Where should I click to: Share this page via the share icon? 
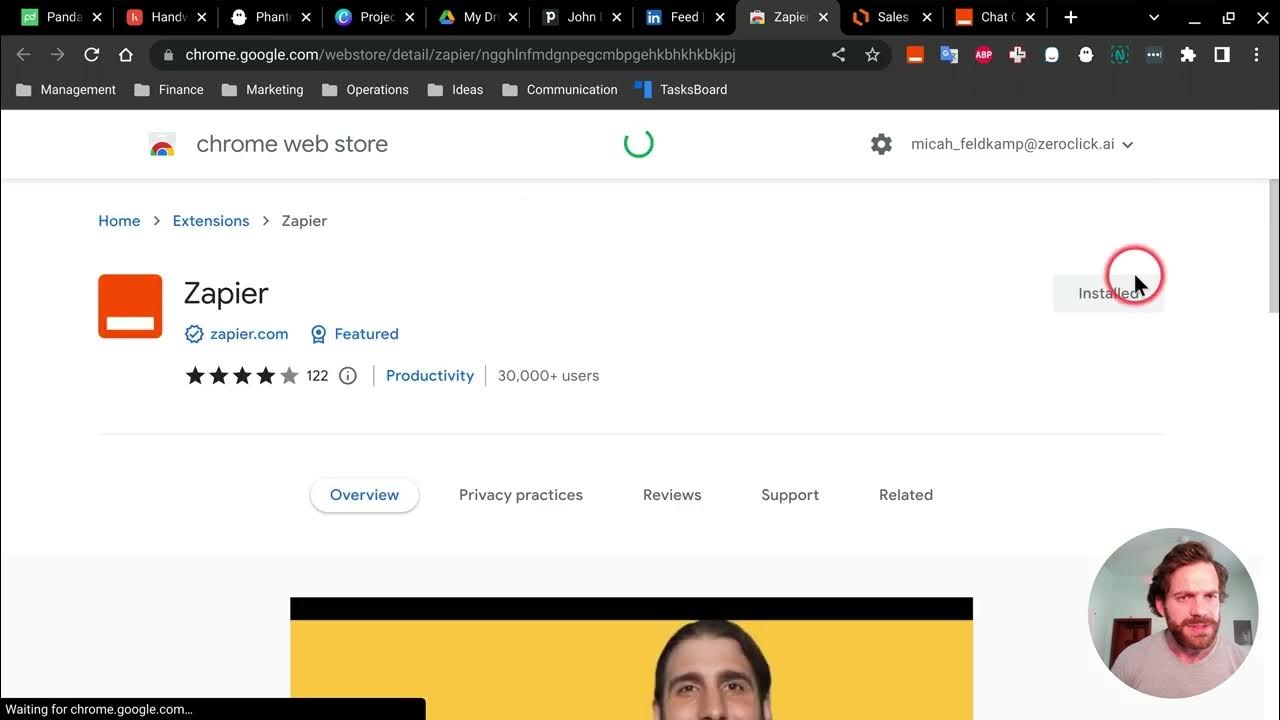point(838,55)
